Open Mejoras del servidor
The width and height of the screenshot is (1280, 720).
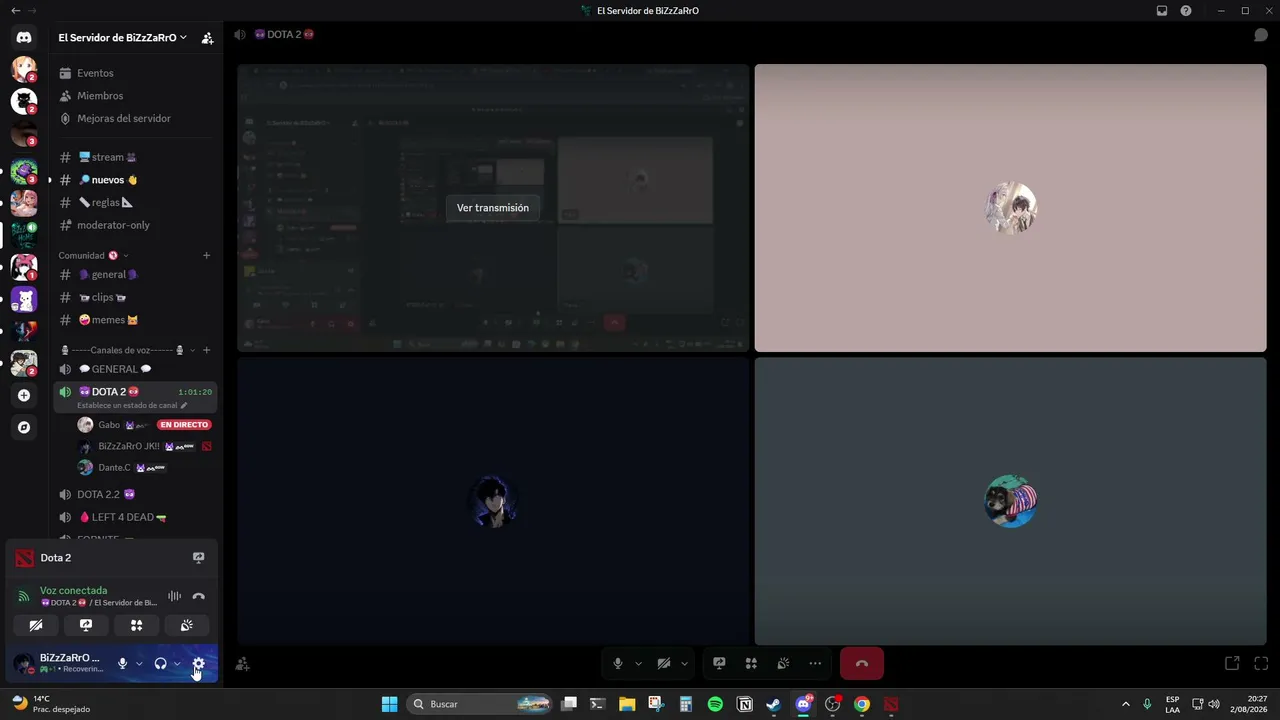pos(135,118)
